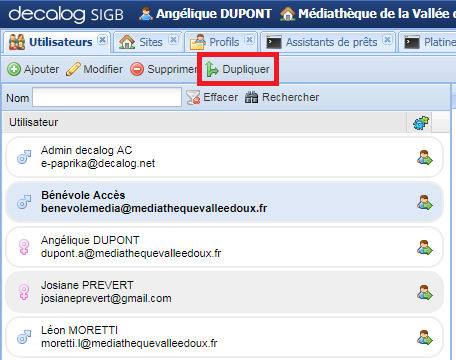Screen dimensions: 456x360
Task: Open the column settings gear icon
Action: (x=421, y=123)
